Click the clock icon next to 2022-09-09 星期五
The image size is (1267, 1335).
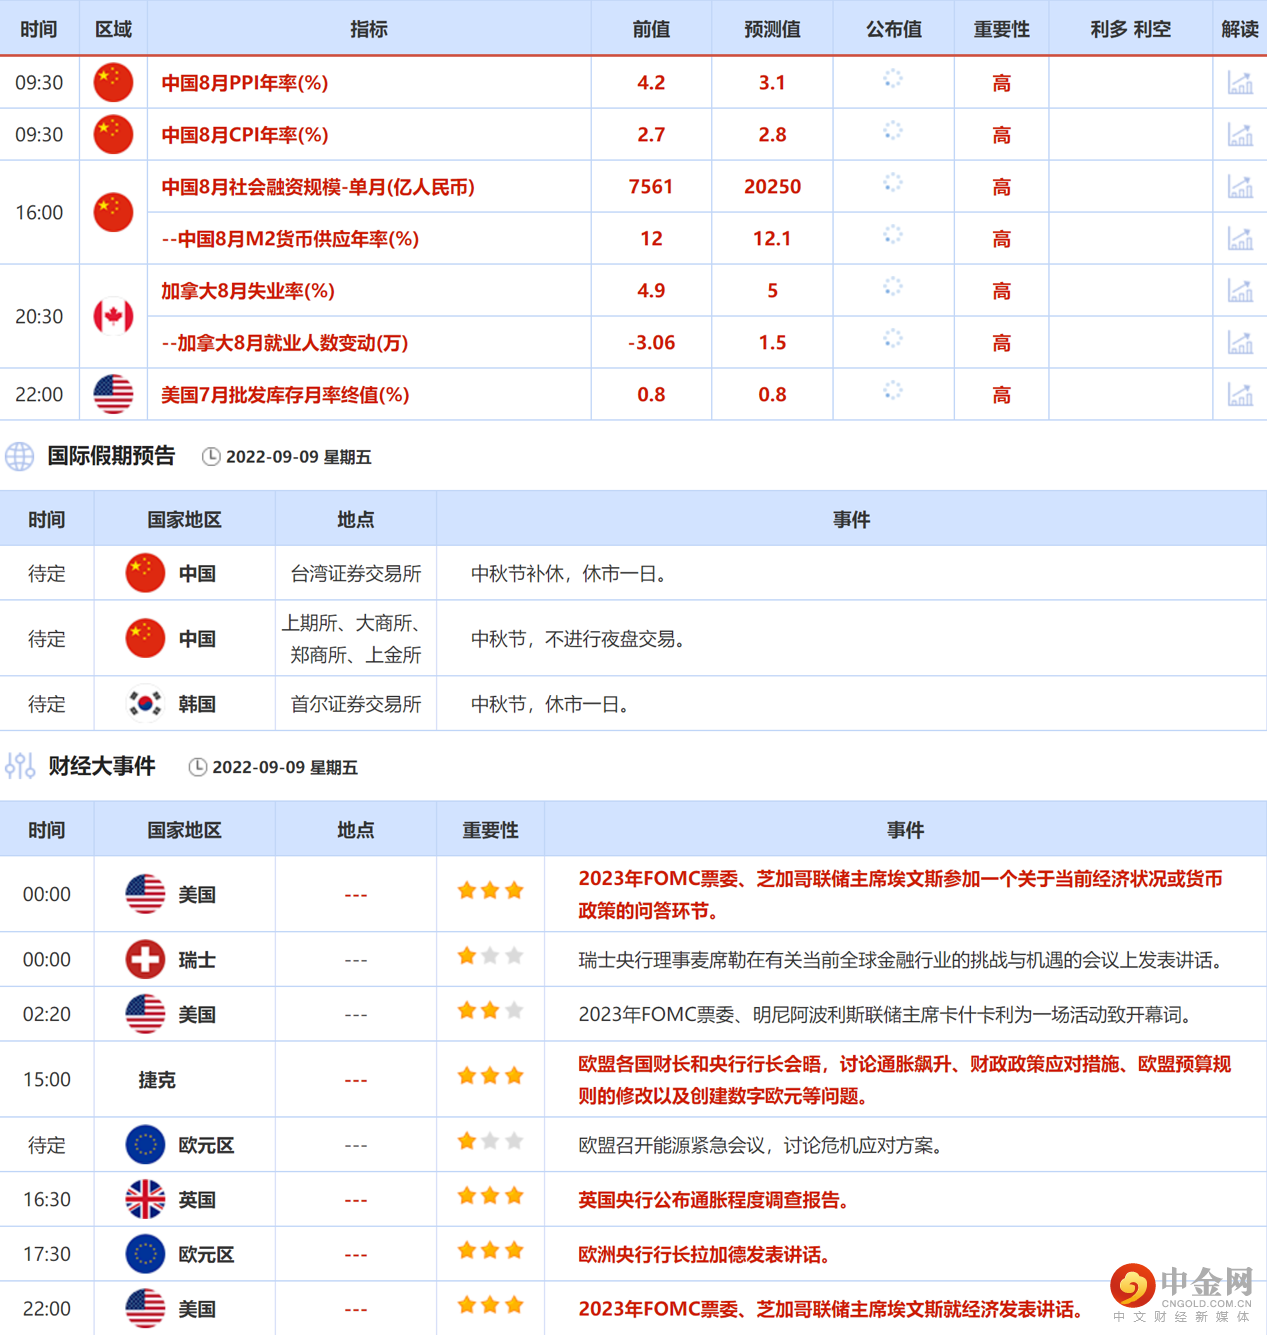(212, 456)
